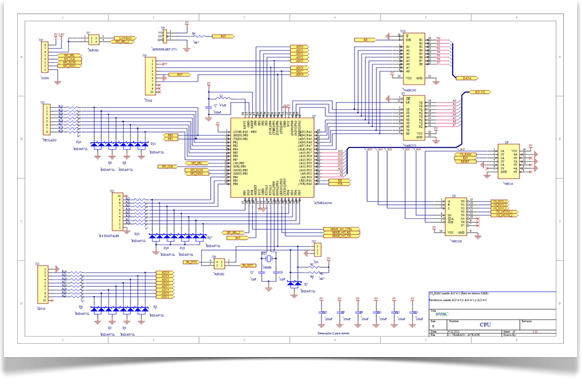Image resolution: width=581 pixels, height=378 pixels.
Task: Click the DIGITALES input connector symbol
Action: click(x=117, y=212)
